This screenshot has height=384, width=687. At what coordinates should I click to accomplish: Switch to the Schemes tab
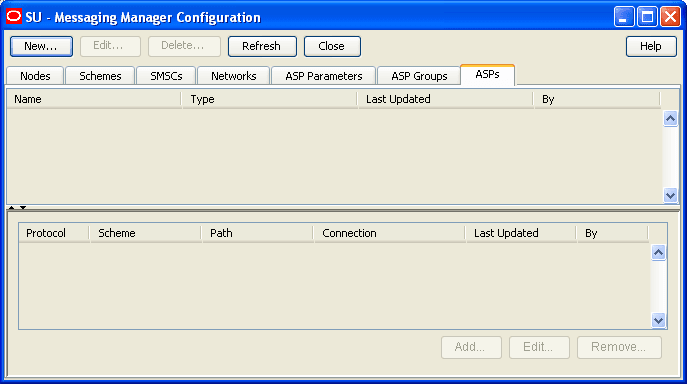click(100, 76)
